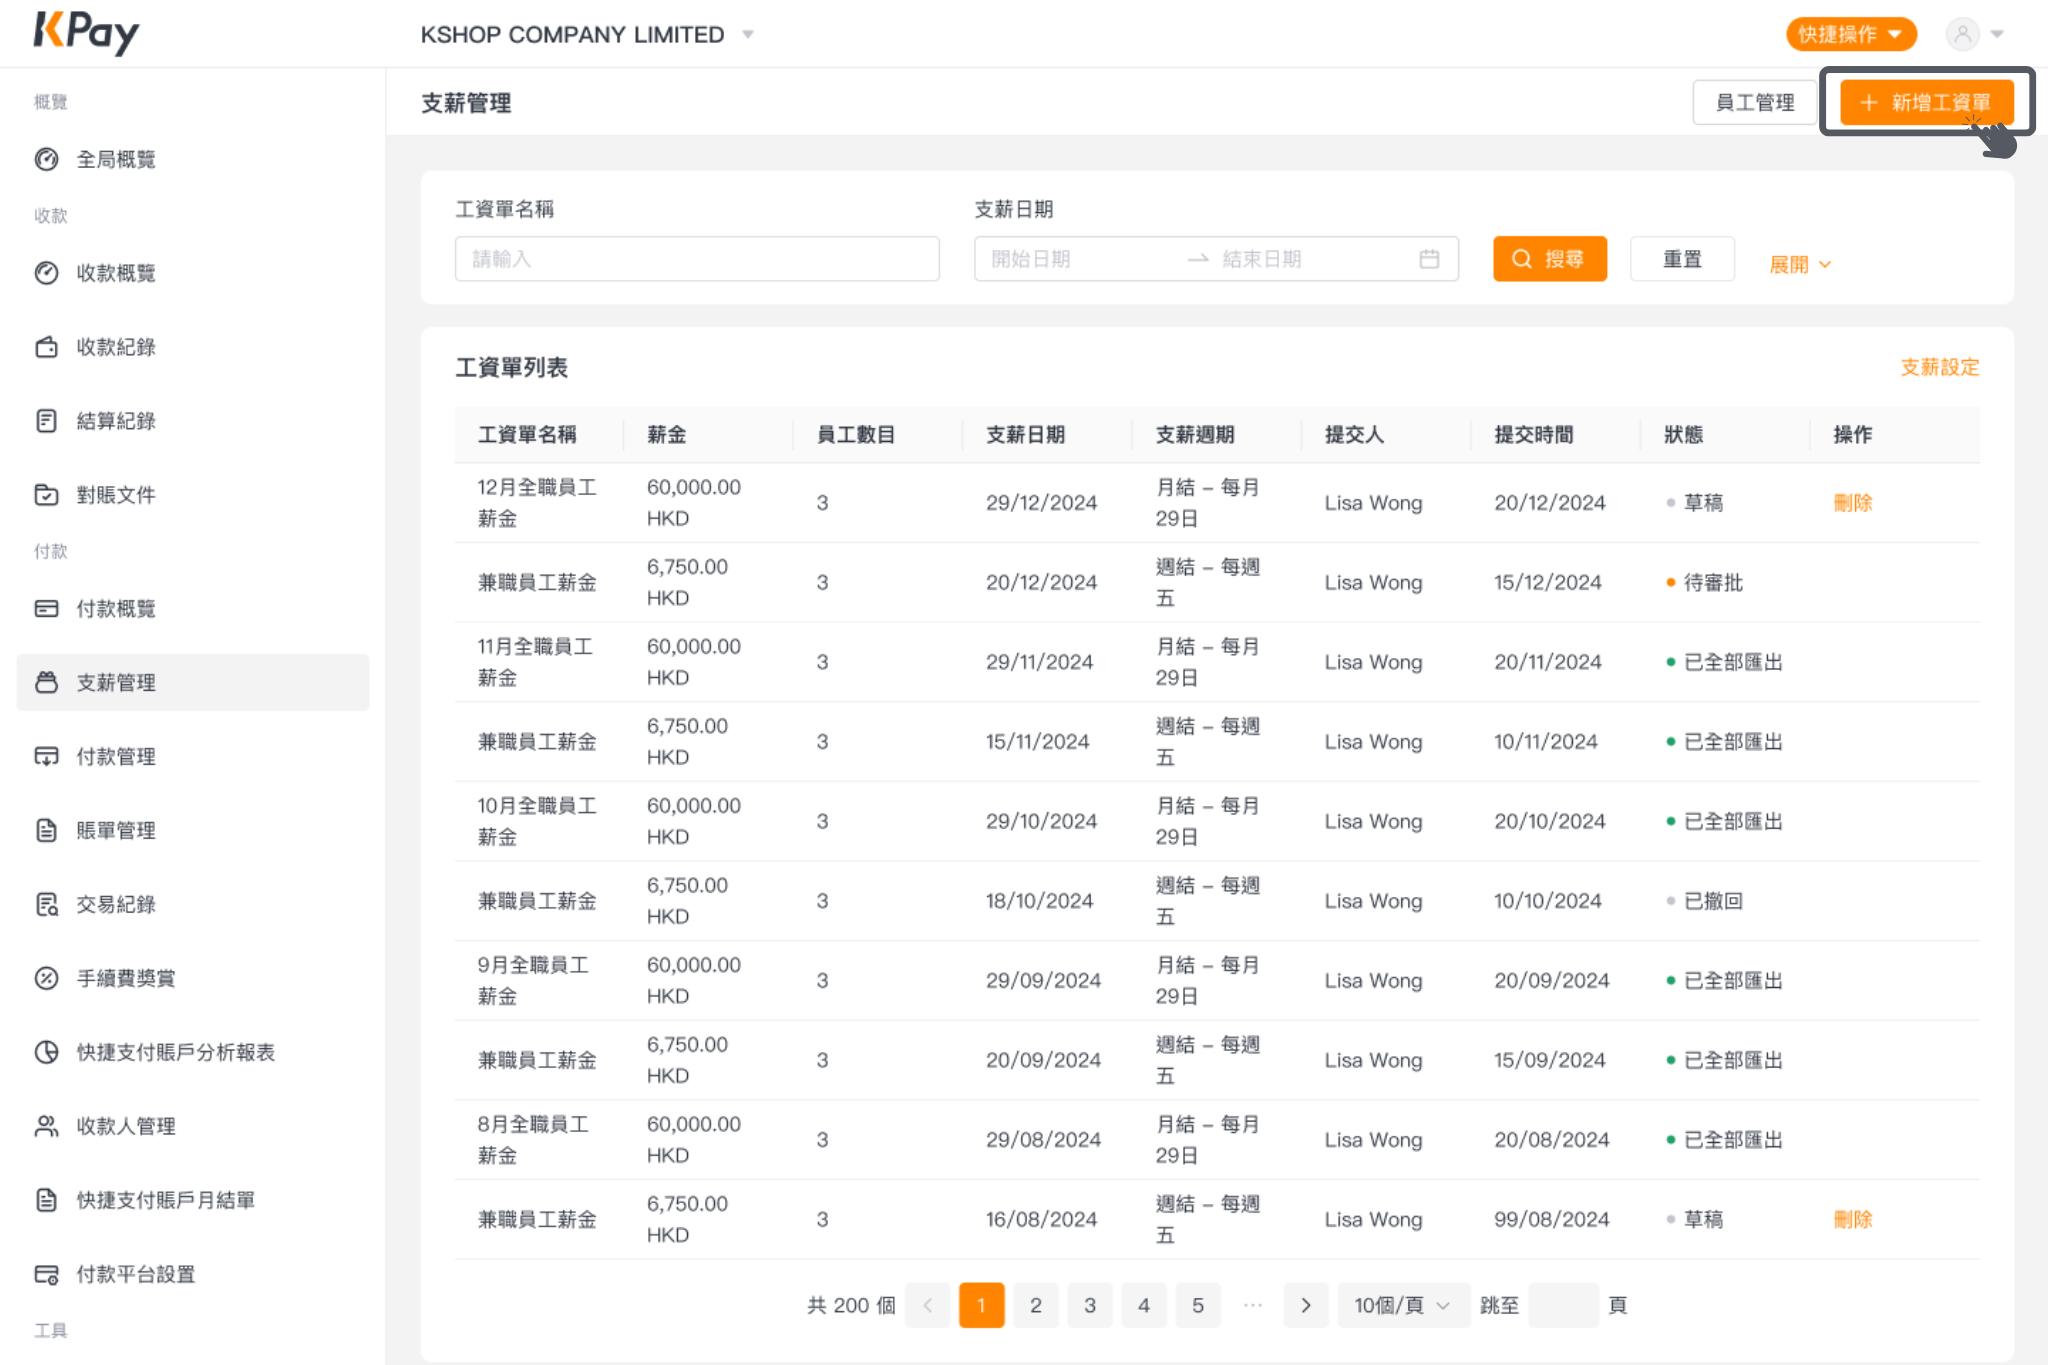
Task: Click the 付款平台設置 card settings icon
Action: point(46,1274)
